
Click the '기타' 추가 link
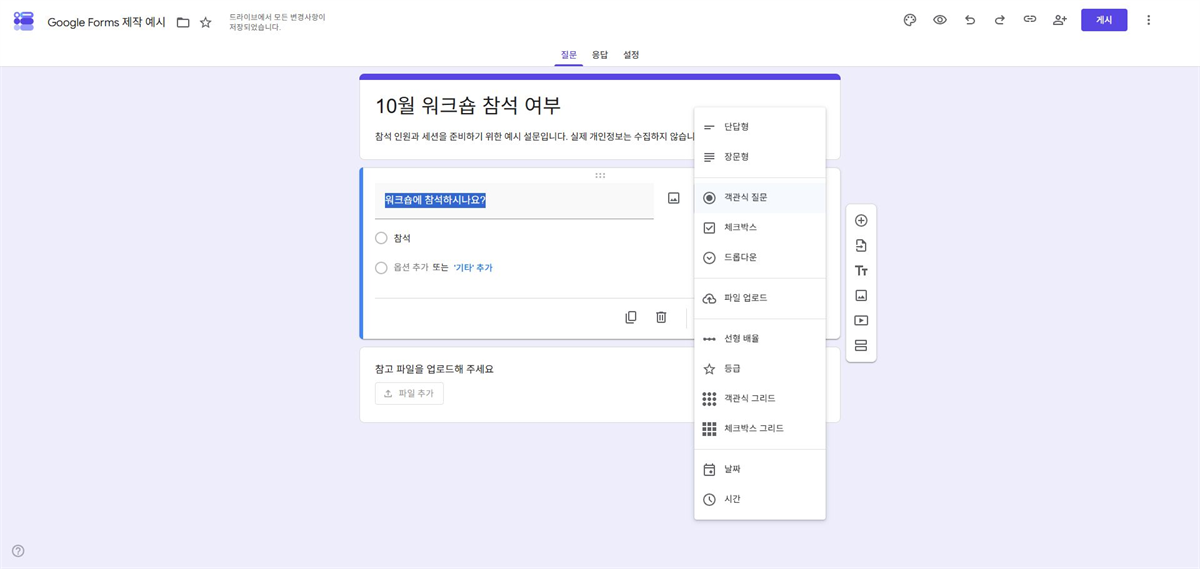473,268
